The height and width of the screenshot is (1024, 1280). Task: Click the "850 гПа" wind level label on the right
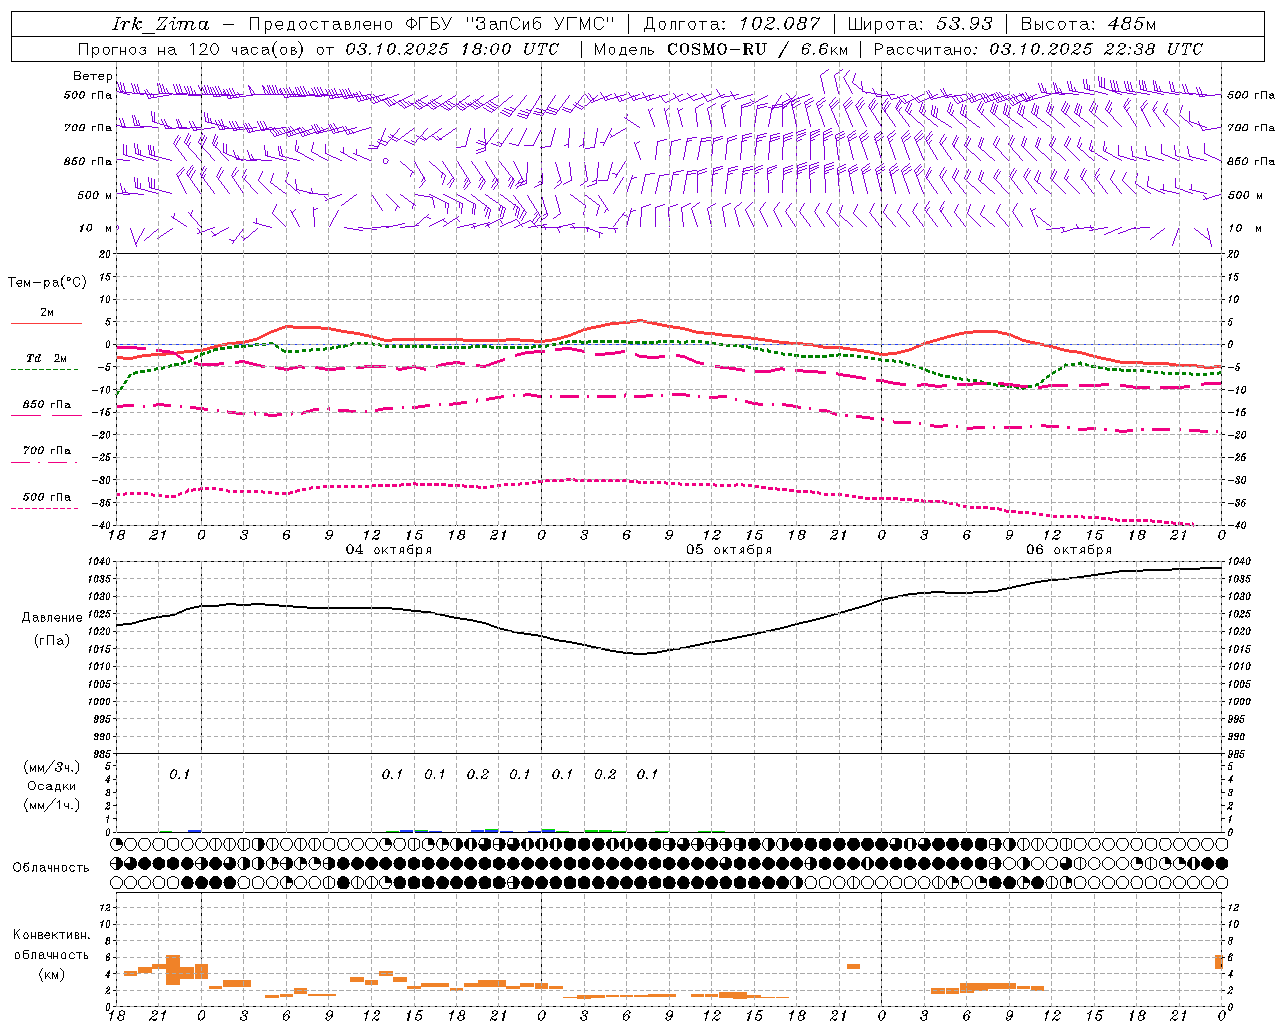(1250, 162)
